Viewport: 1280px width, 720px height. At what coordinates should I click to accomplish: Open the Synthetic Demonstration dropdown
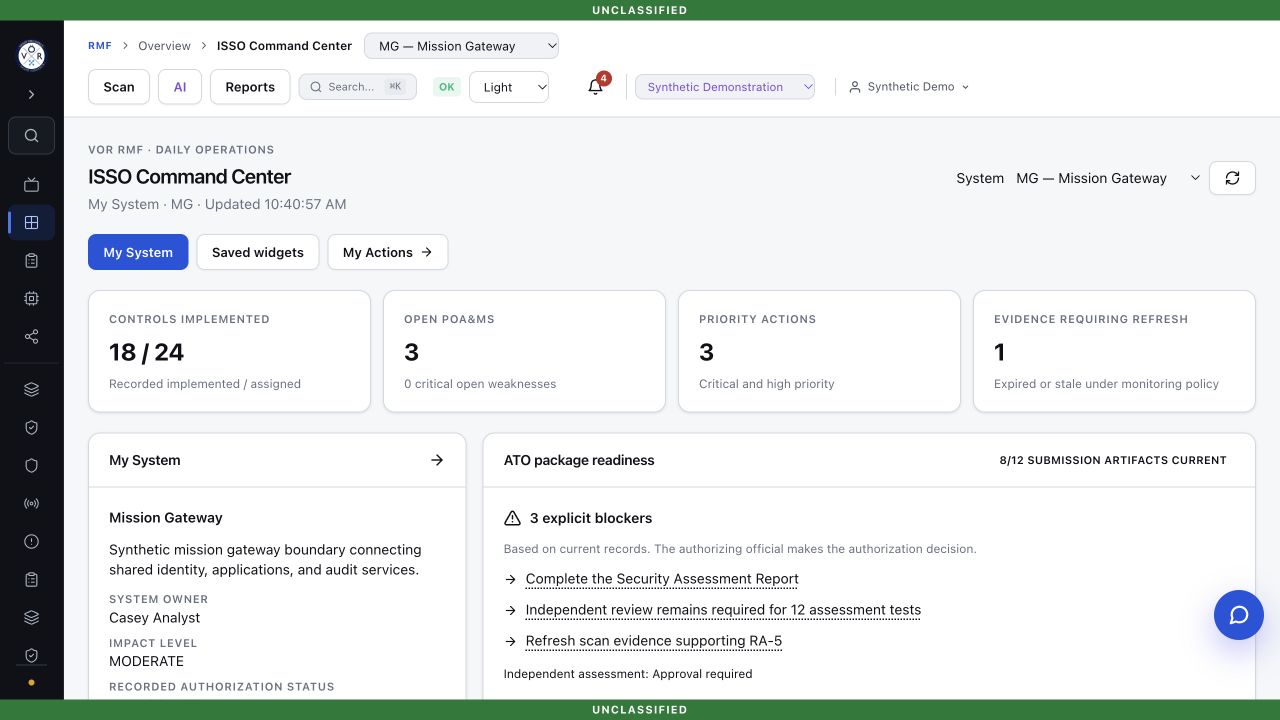click(x=725, y=87)
